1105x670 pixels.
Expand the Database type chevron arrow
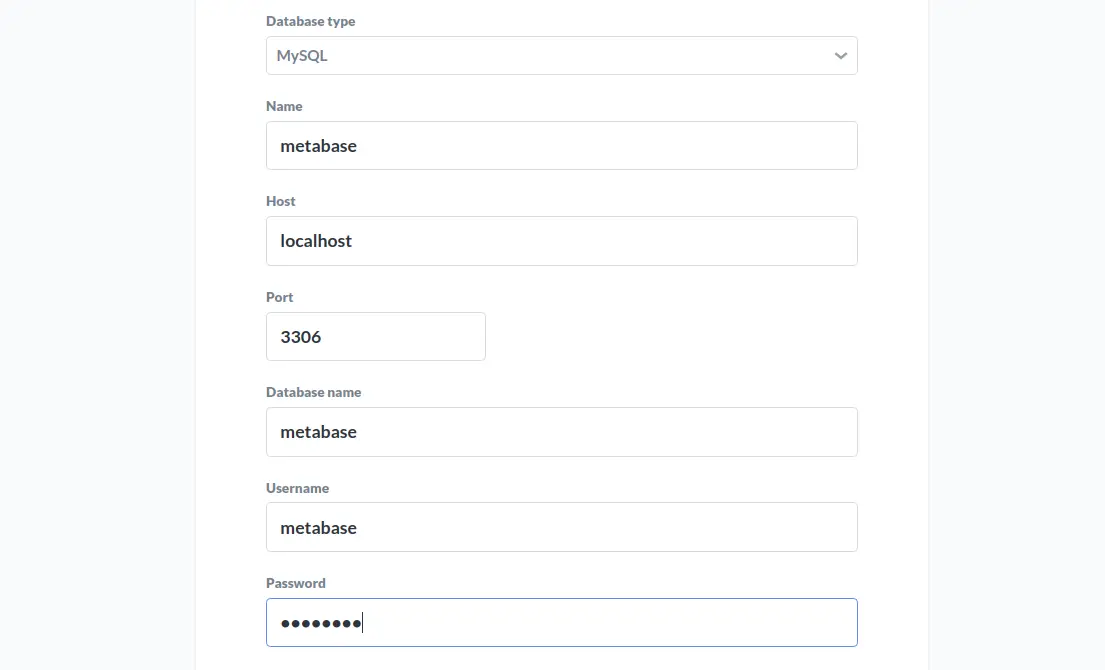point(840,56)
